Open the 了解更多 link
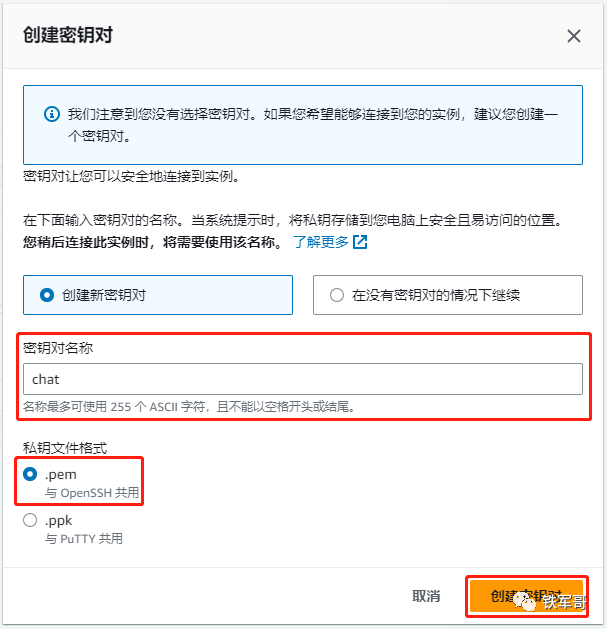Viewport: 607px width, 629px height. (x=321, y=242)
